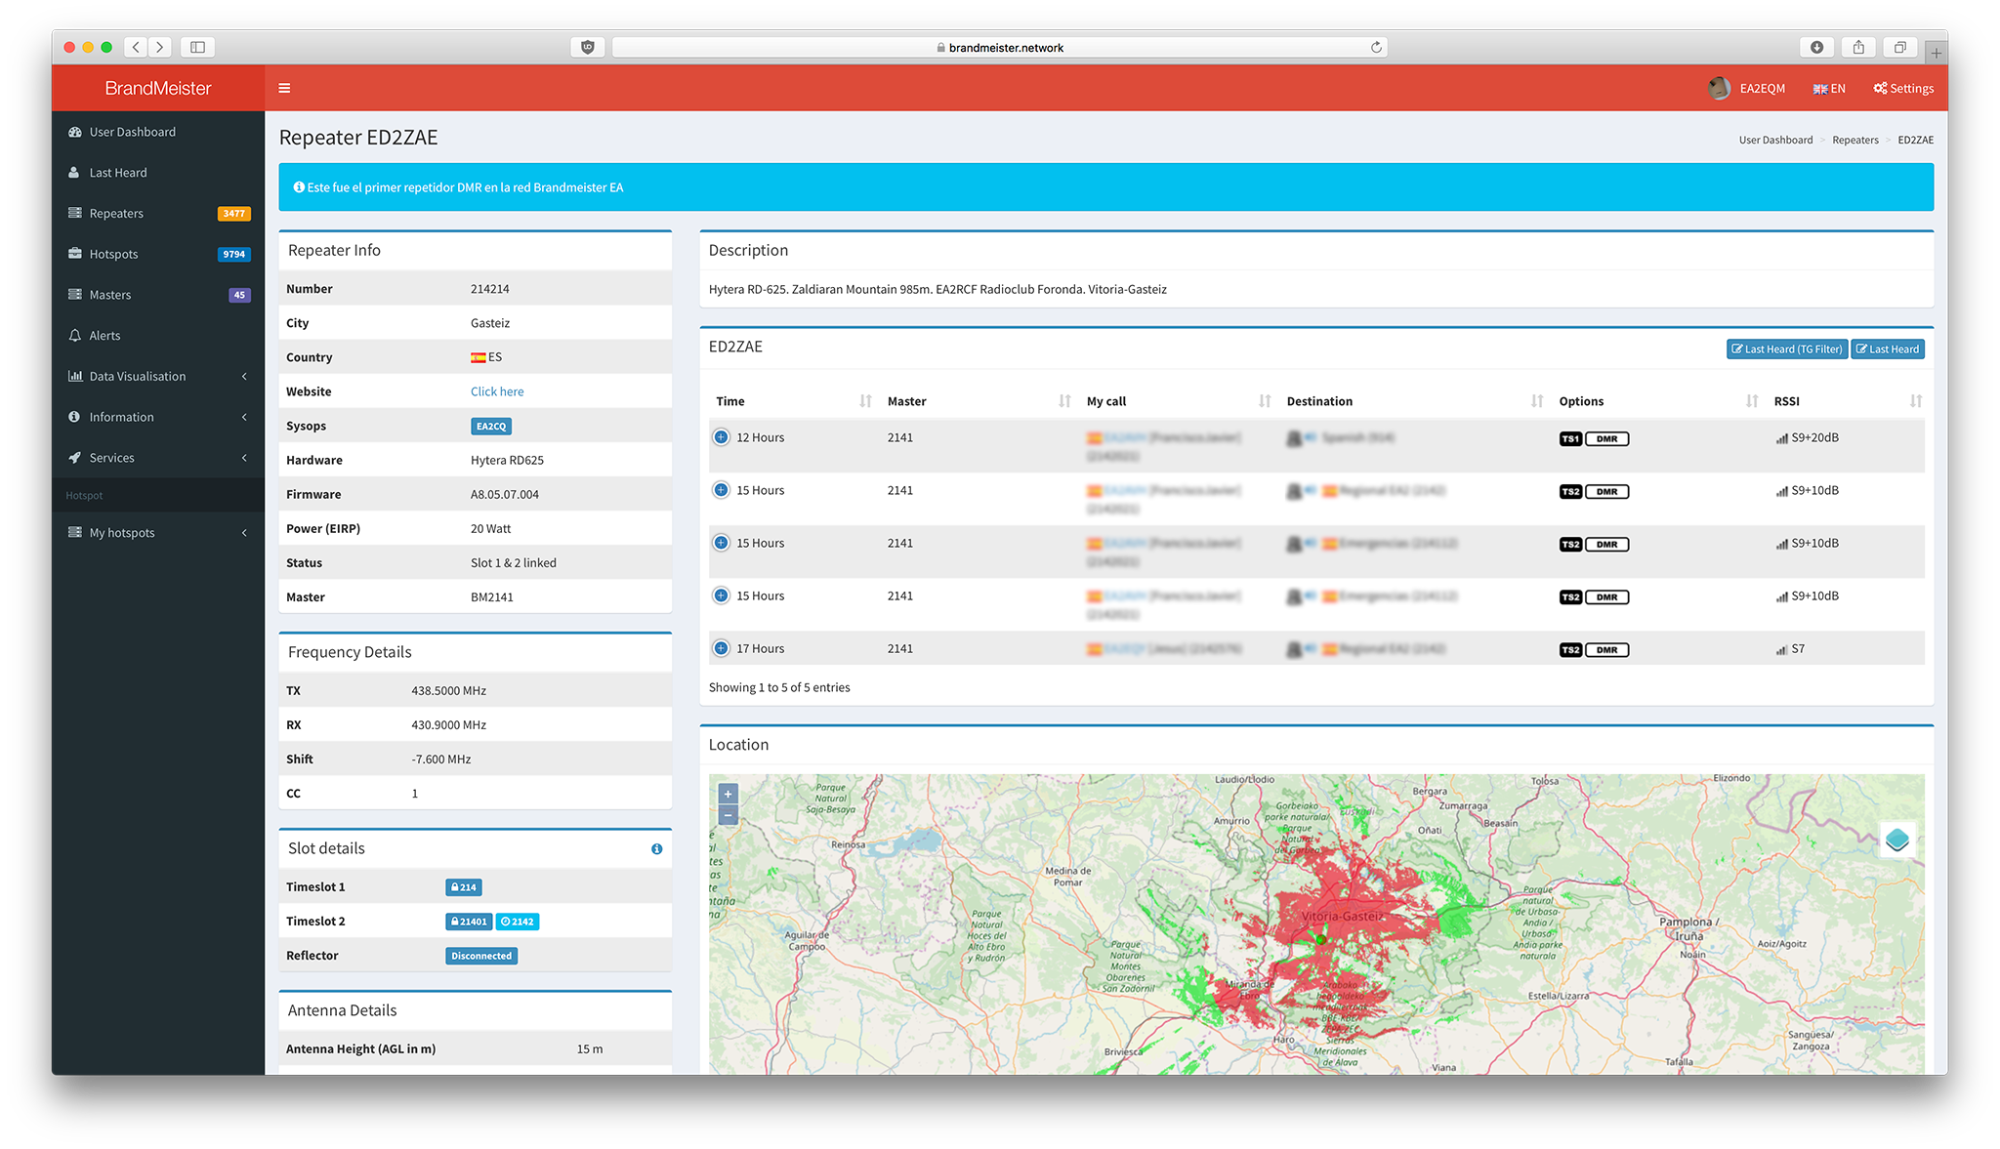Screen dimensions: 2000x1149
Task: Expand the Services sidebar submenu
Action: click(x=112, y=458)
